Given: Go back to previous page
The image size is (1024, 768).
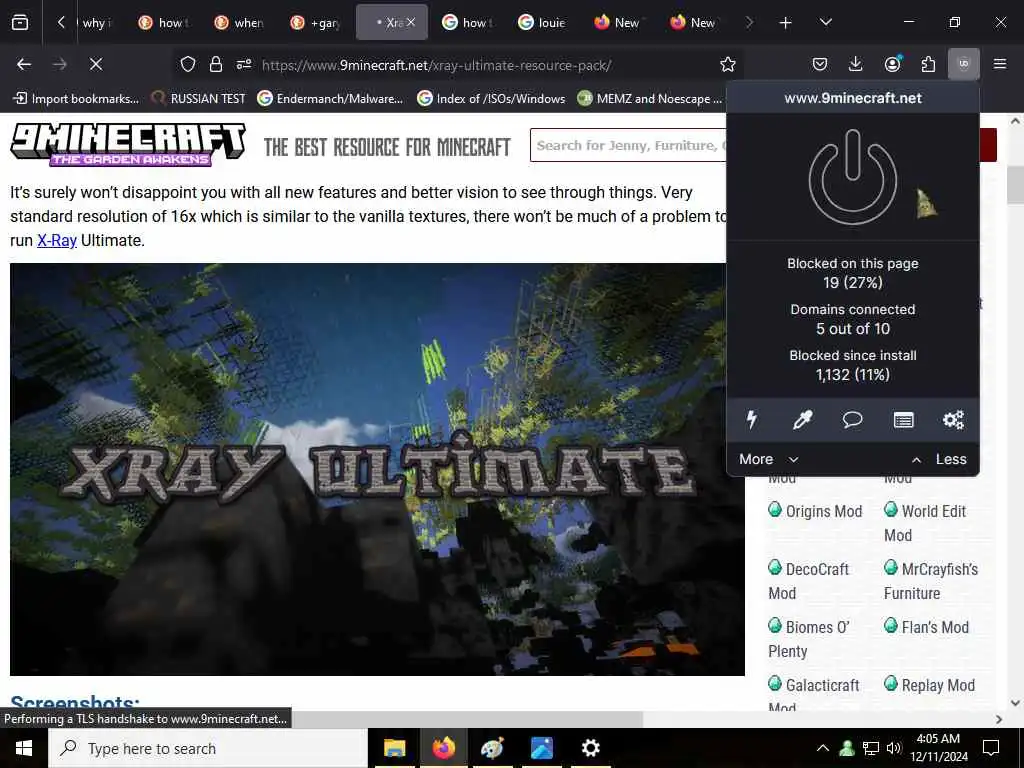Looking at the screenshot, I should click(24, 64).
